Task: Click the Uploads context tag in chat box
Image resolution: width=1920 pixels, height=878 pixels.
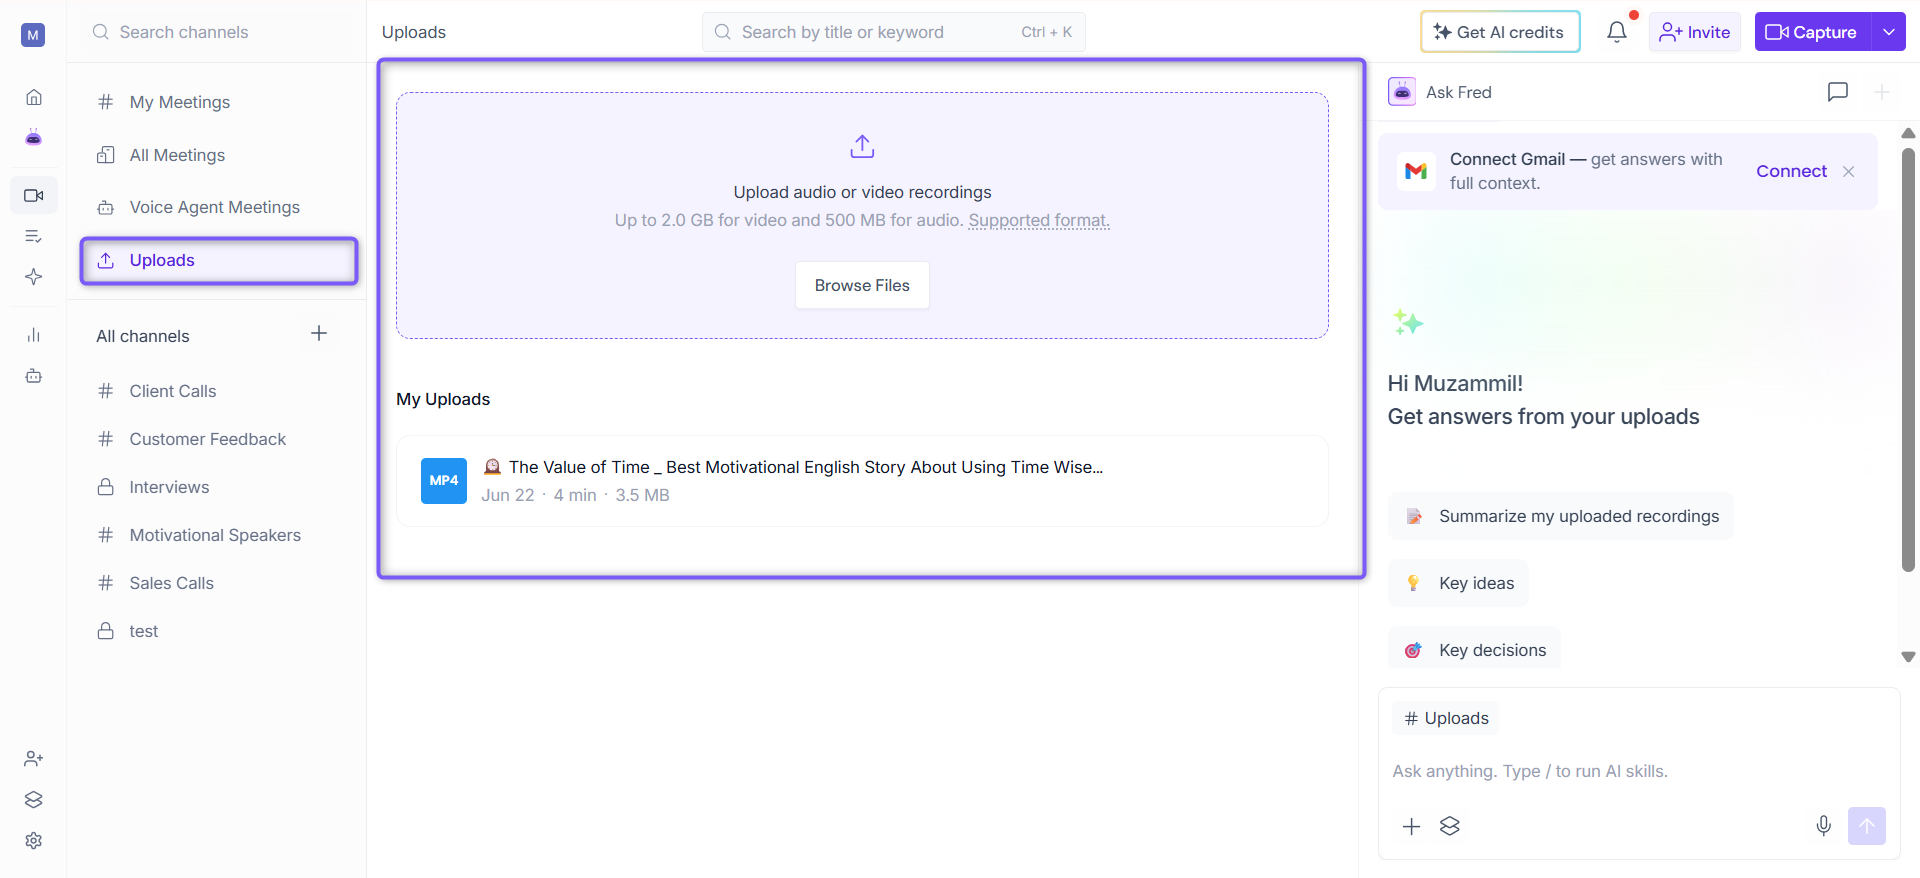Action: [1446, 718]
